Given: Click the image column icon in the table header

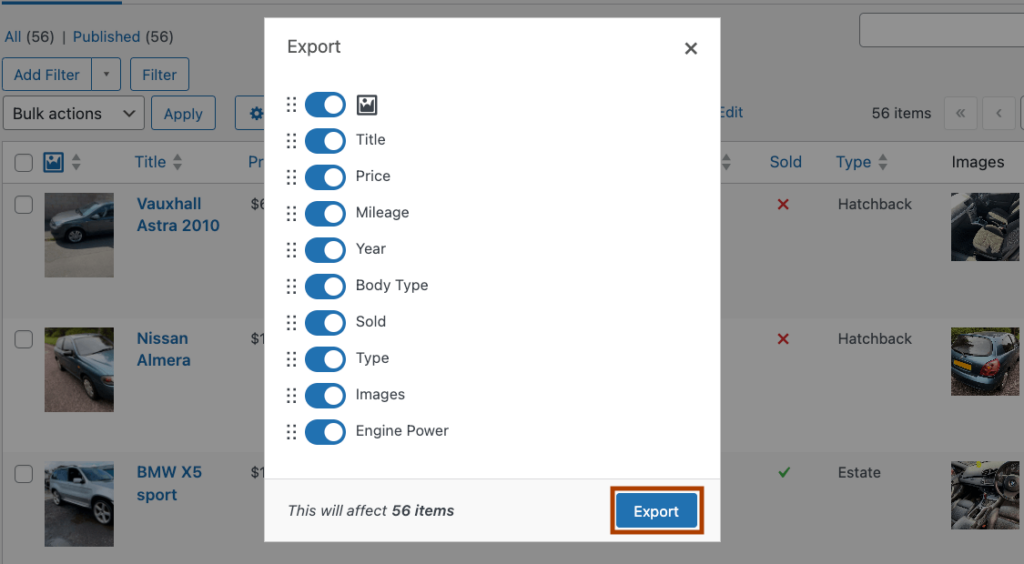Looking at the screenshot, I should pyautogui.click(x=54, y=162).
